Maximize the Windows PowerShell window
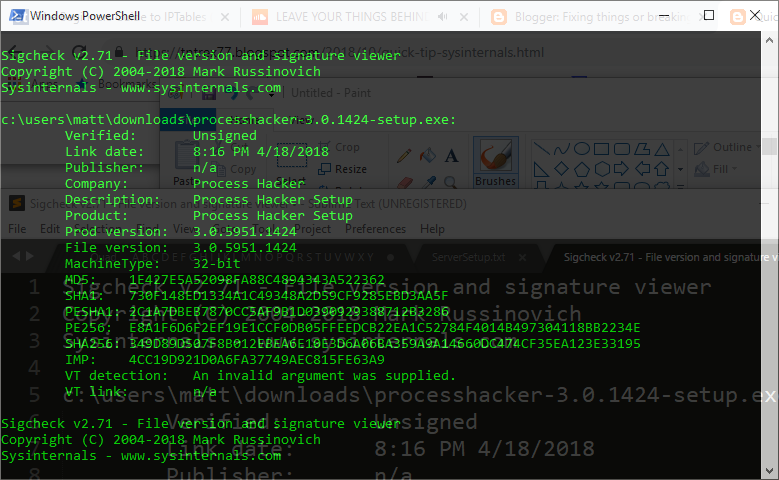 pyautogui.click(x=709, y=15)
